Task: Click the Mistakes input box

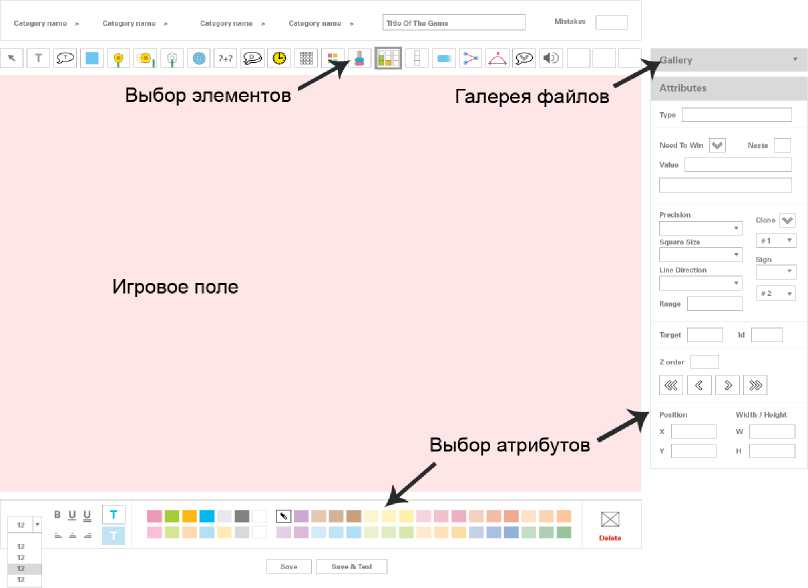Action: (x=611, y=23)
